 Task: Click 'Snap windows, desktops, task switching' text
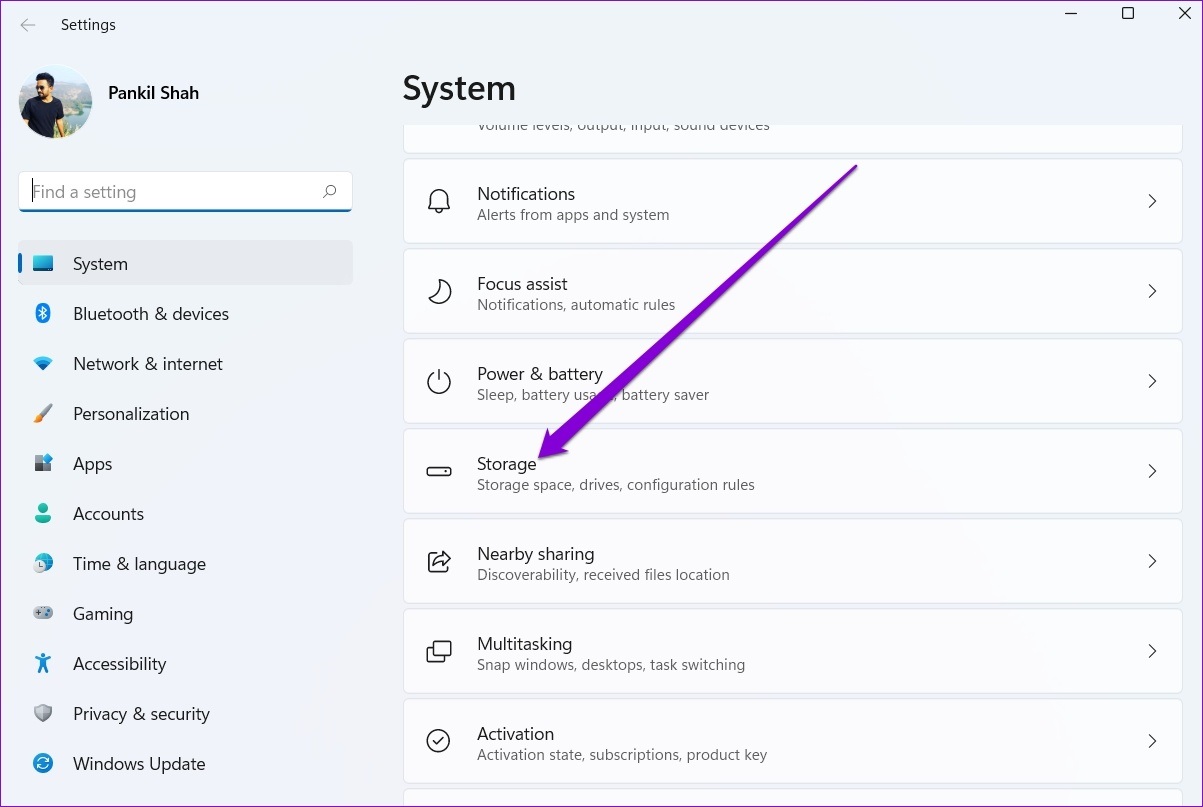click(x=611, y=665)
